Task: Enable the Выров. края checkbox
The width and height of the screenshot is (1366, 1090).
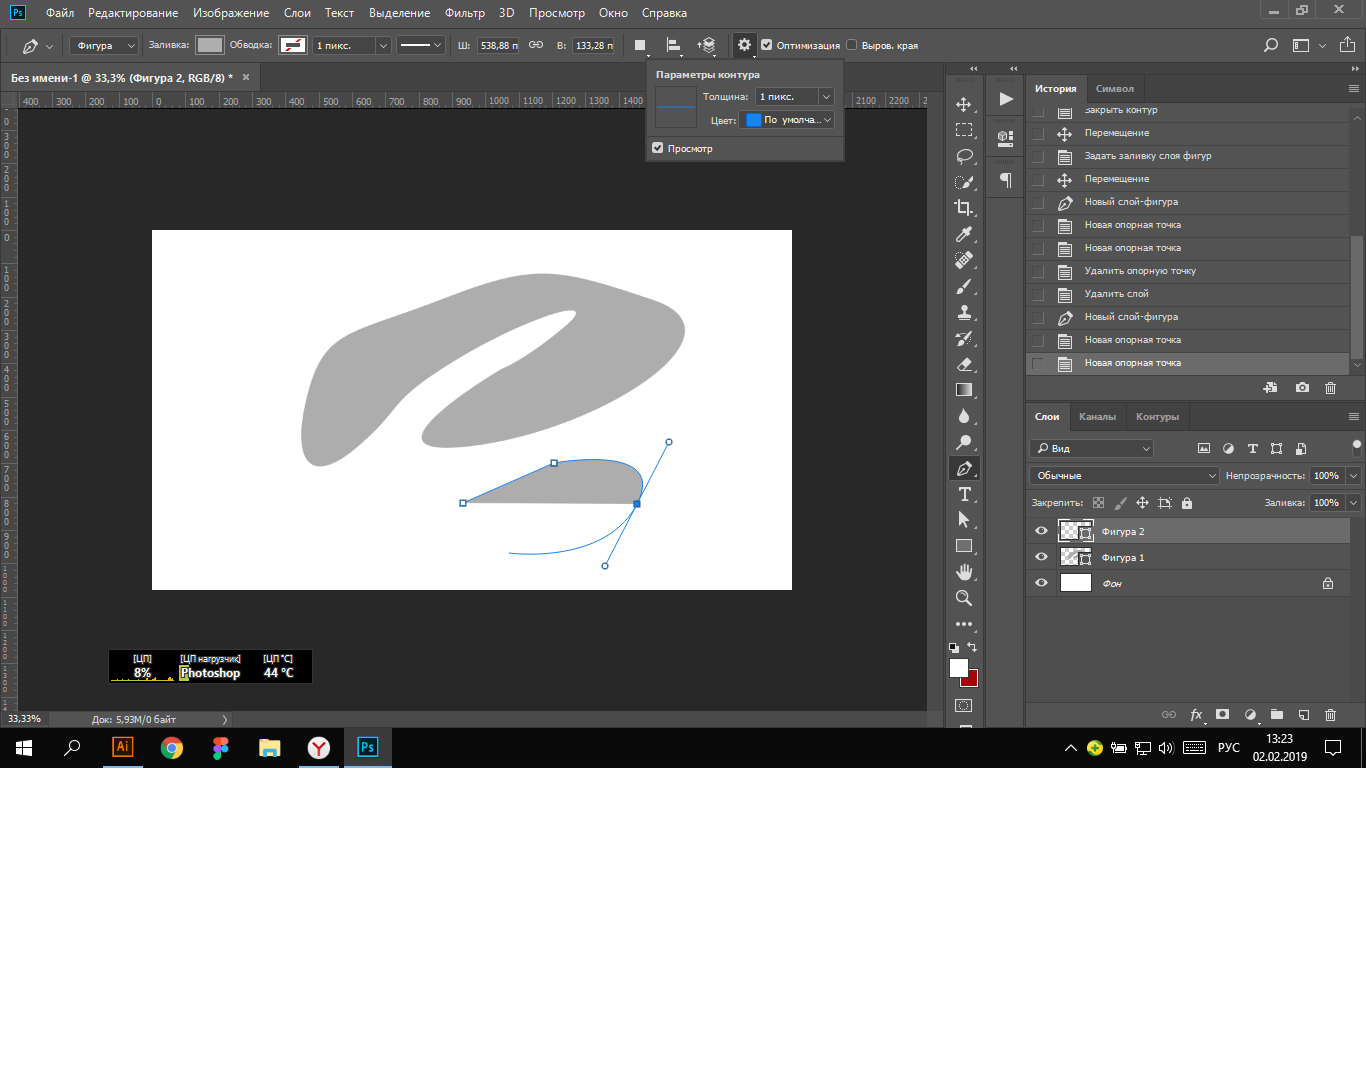Action: (852, 45)
